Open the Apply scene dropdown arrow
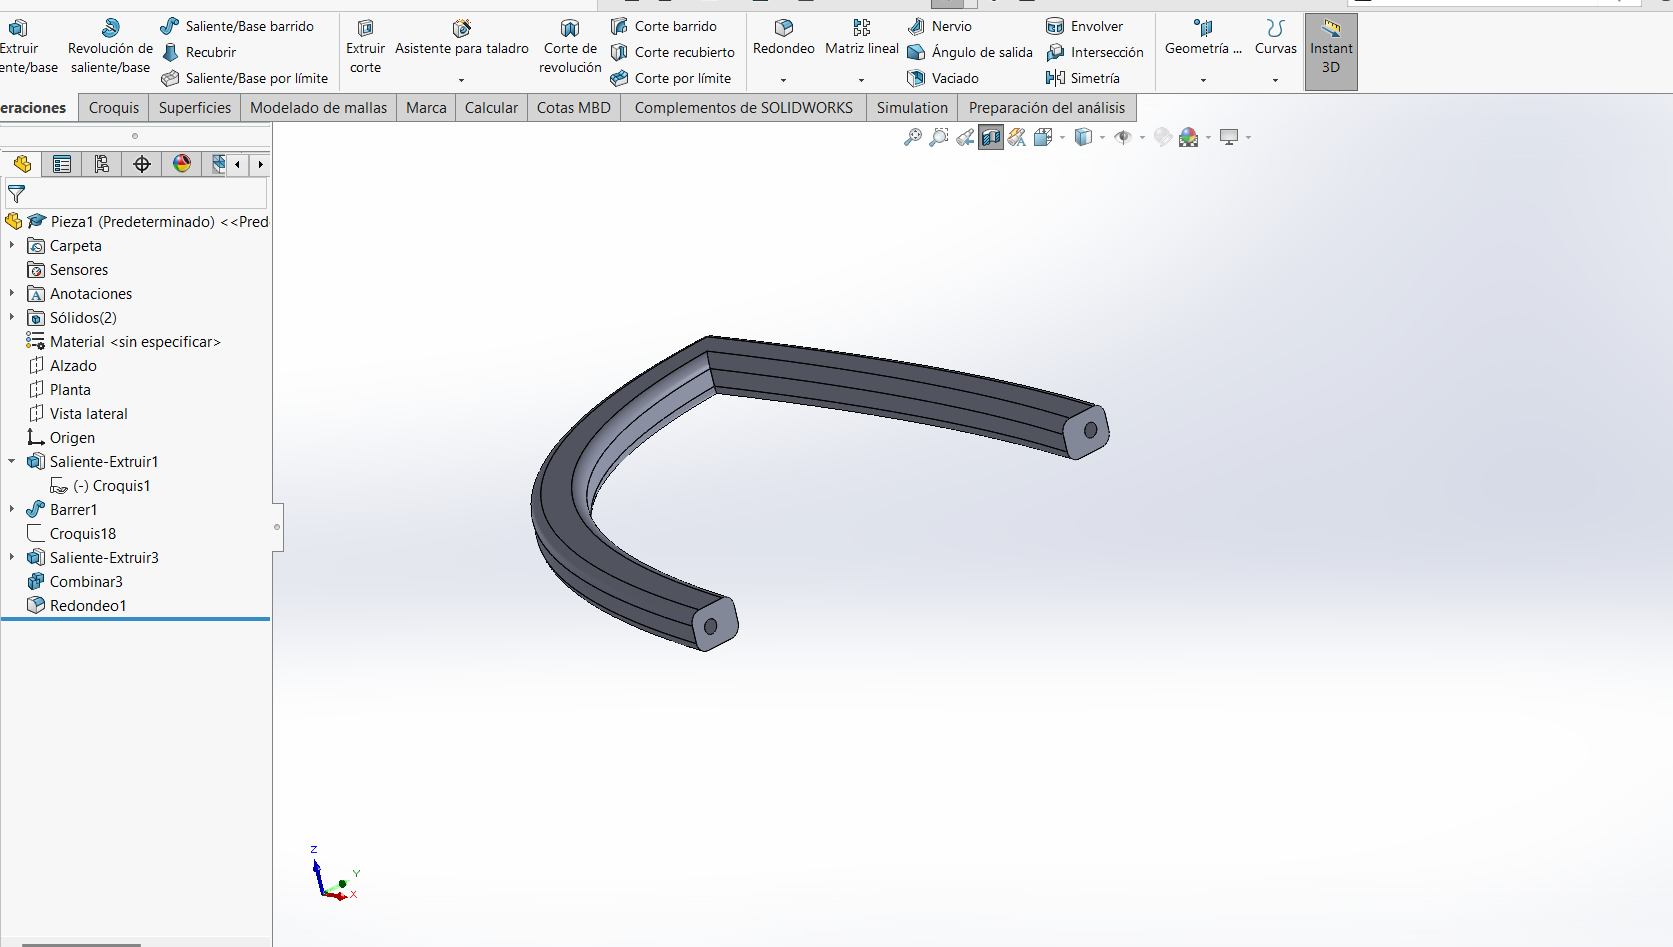The height and width of the screenshot is (947, 1673). click(x=1208, y=137)
